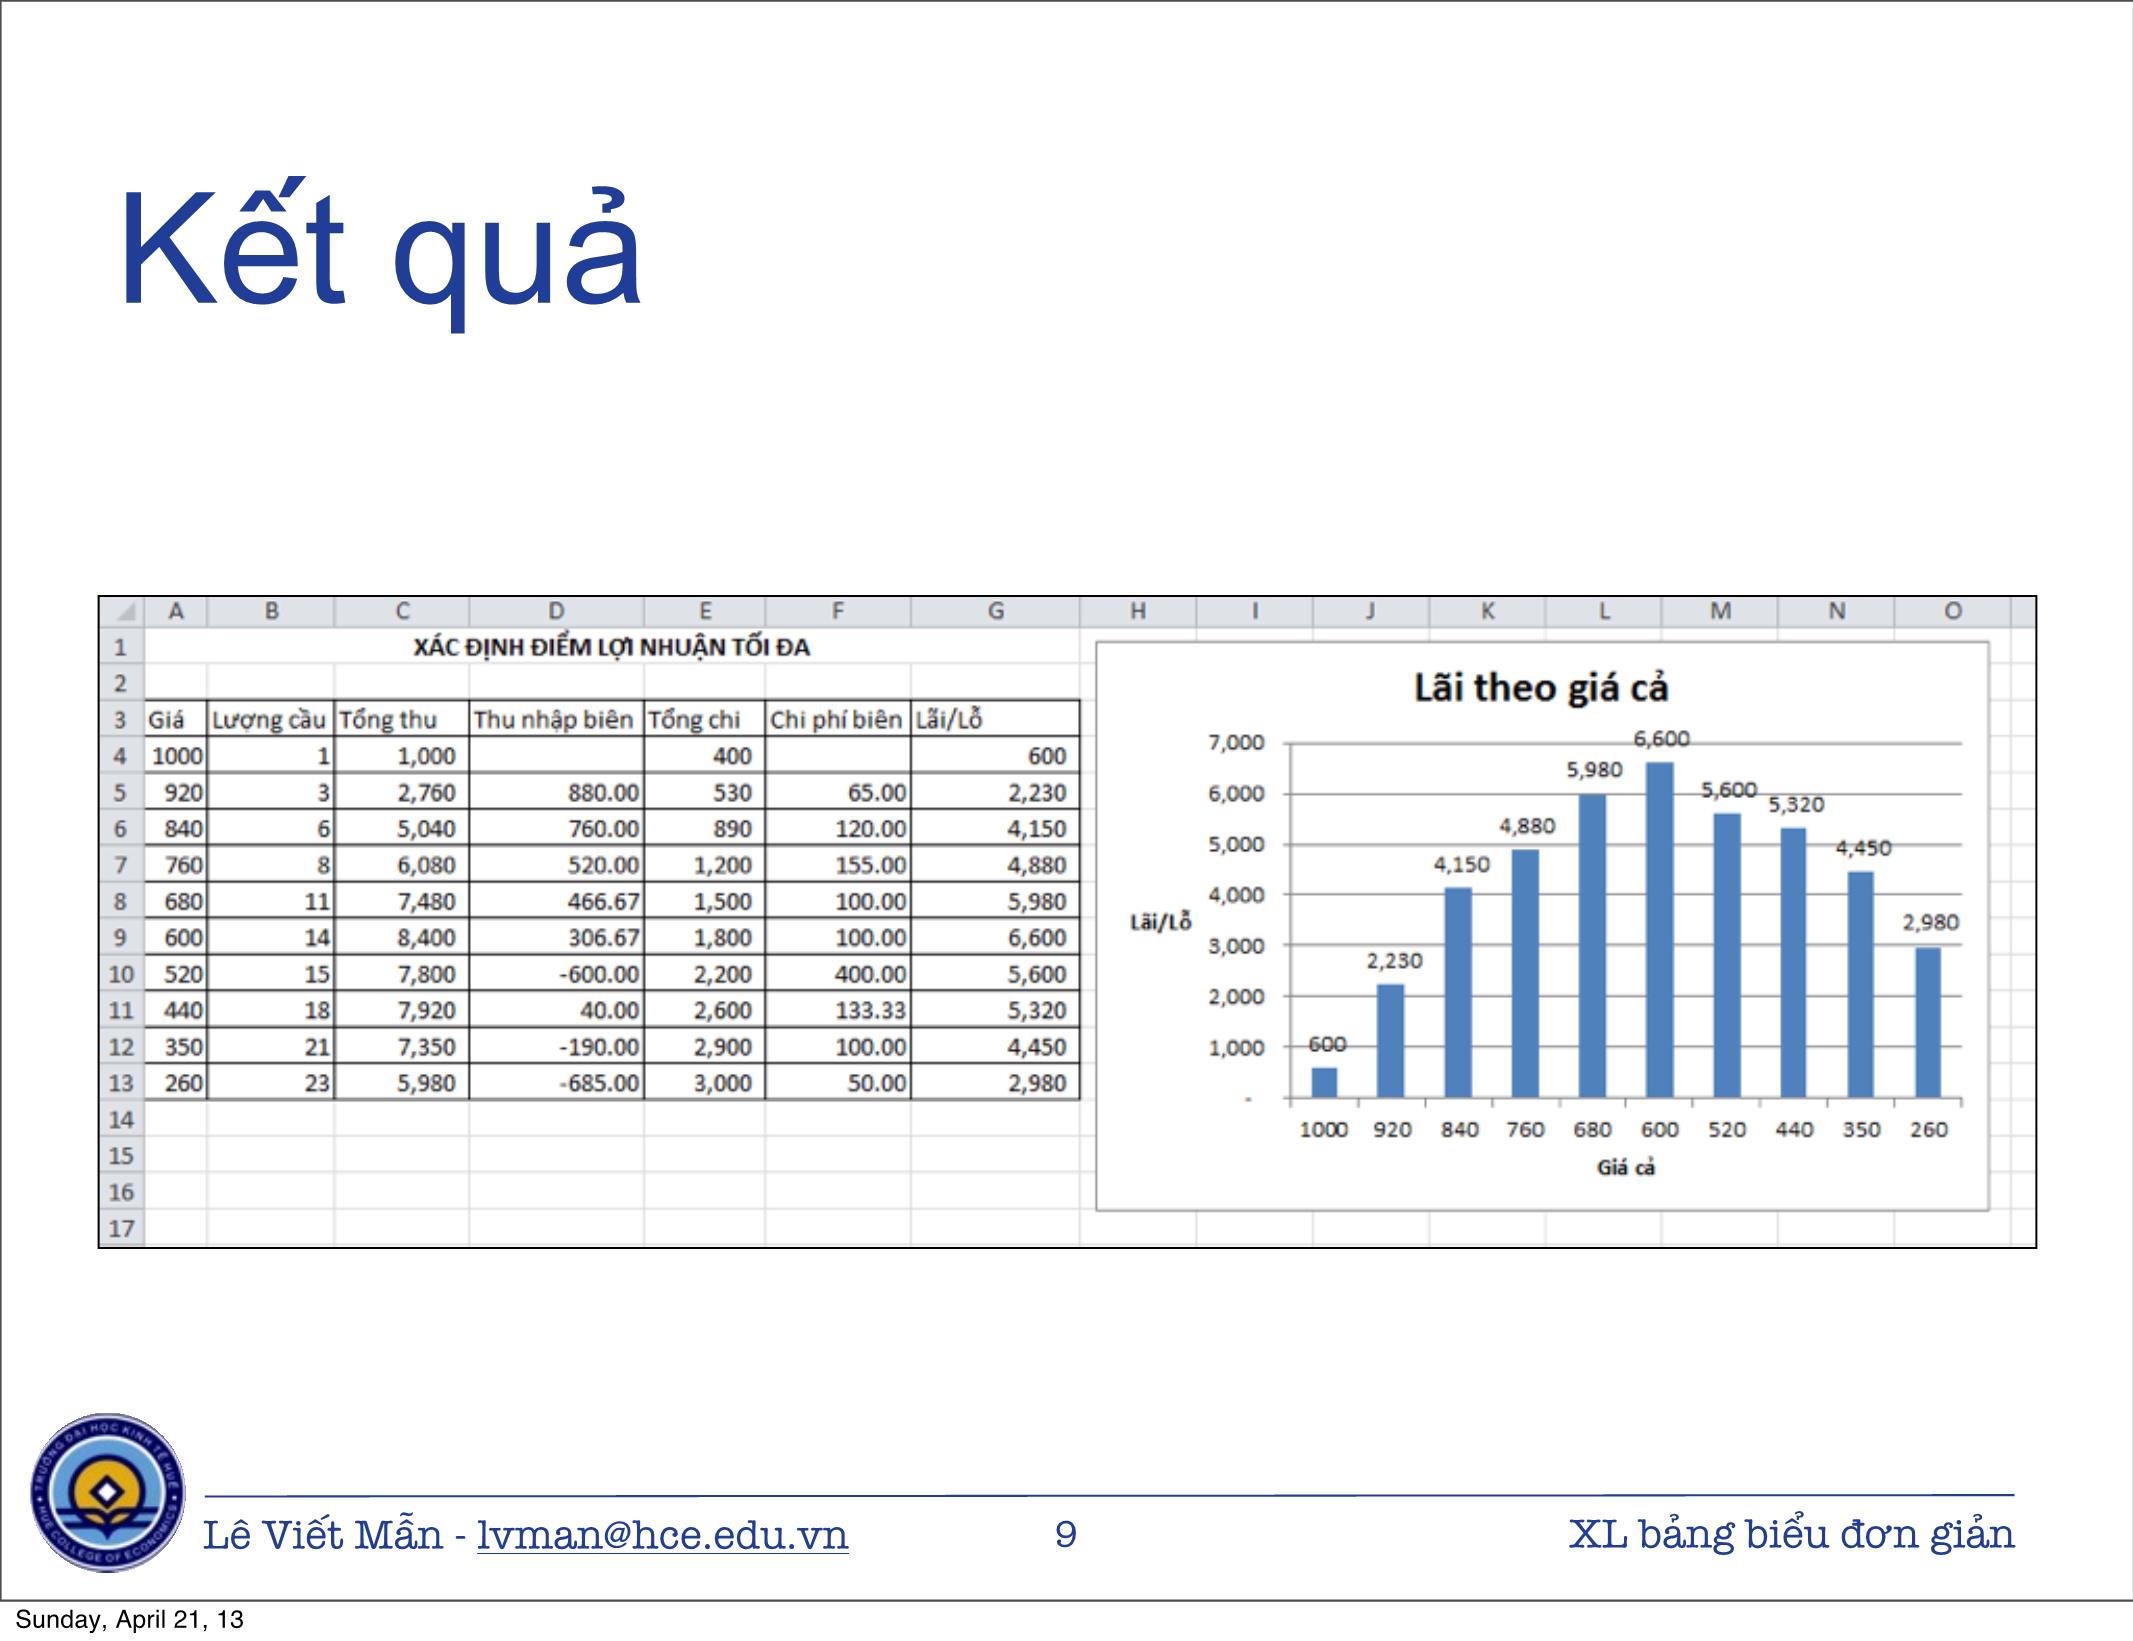Click the Excel select-all corner triangle

point(122,612)
